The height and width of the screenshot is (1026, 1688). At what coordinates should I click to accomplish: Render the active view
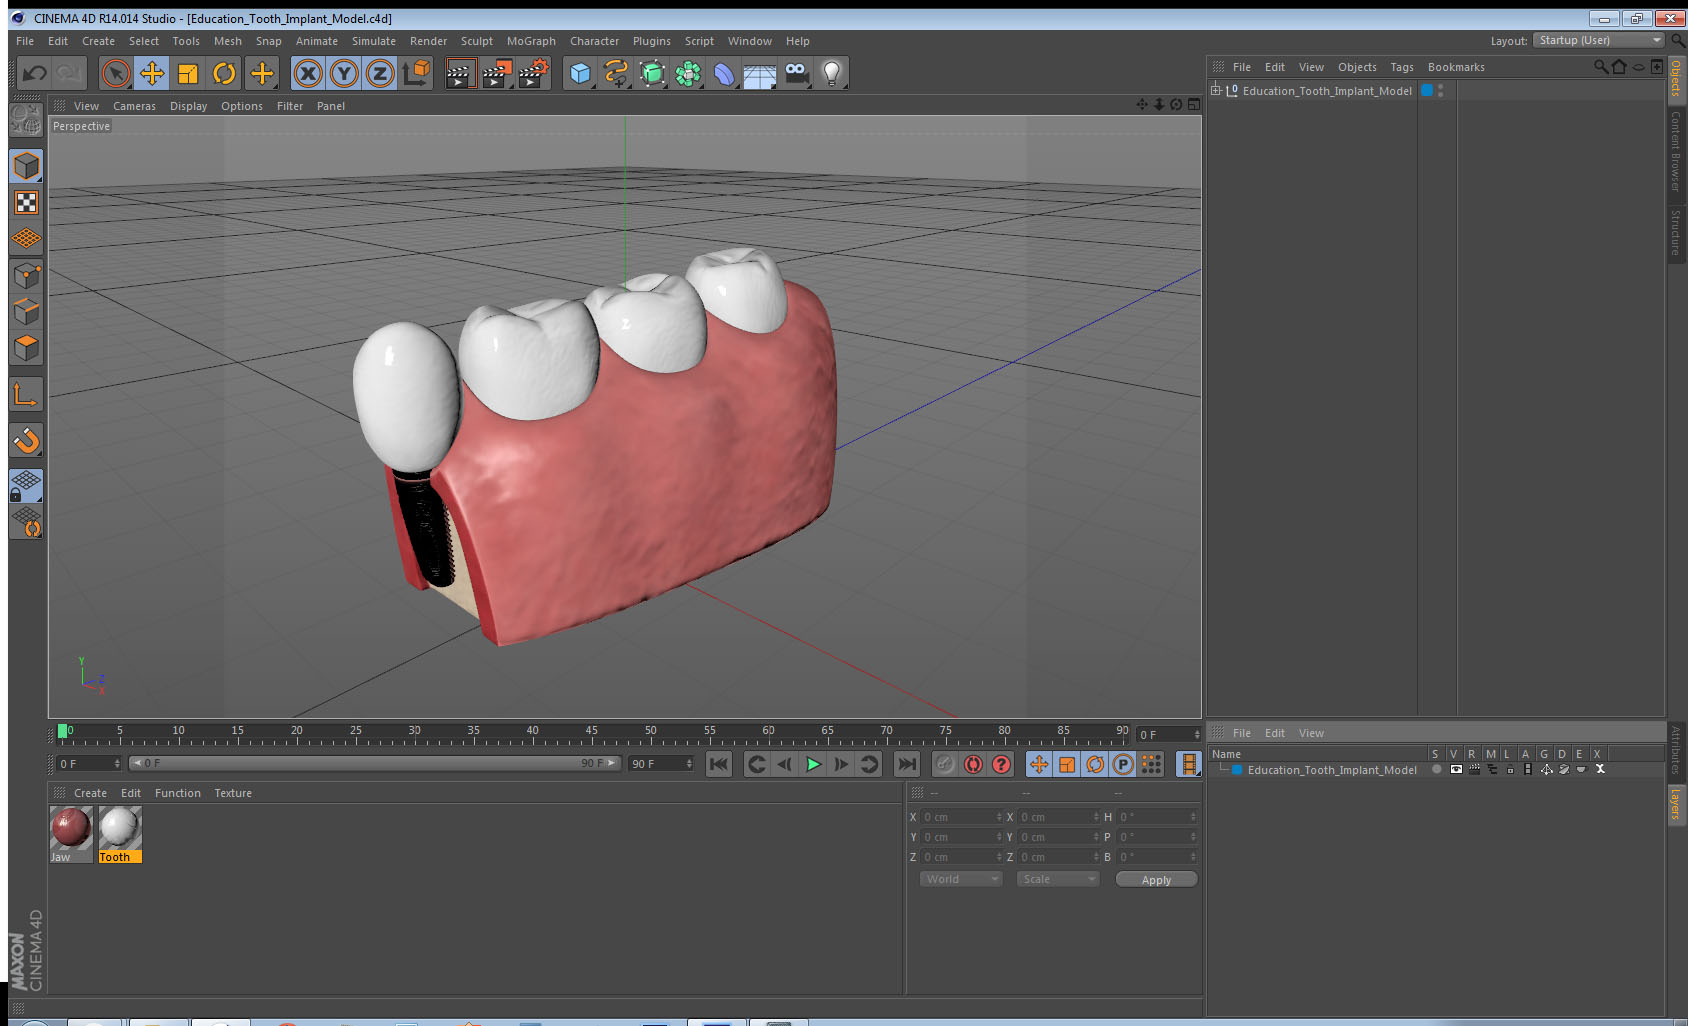pyautogui.click(x=459, y=73)
